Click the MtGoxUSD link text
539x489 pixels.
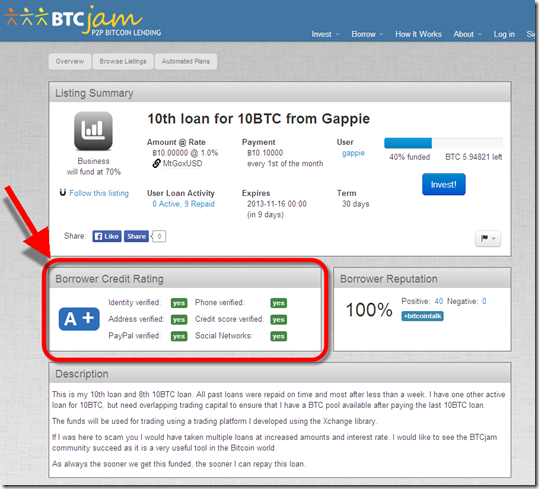pyautogui.click(x=182, y=164)
